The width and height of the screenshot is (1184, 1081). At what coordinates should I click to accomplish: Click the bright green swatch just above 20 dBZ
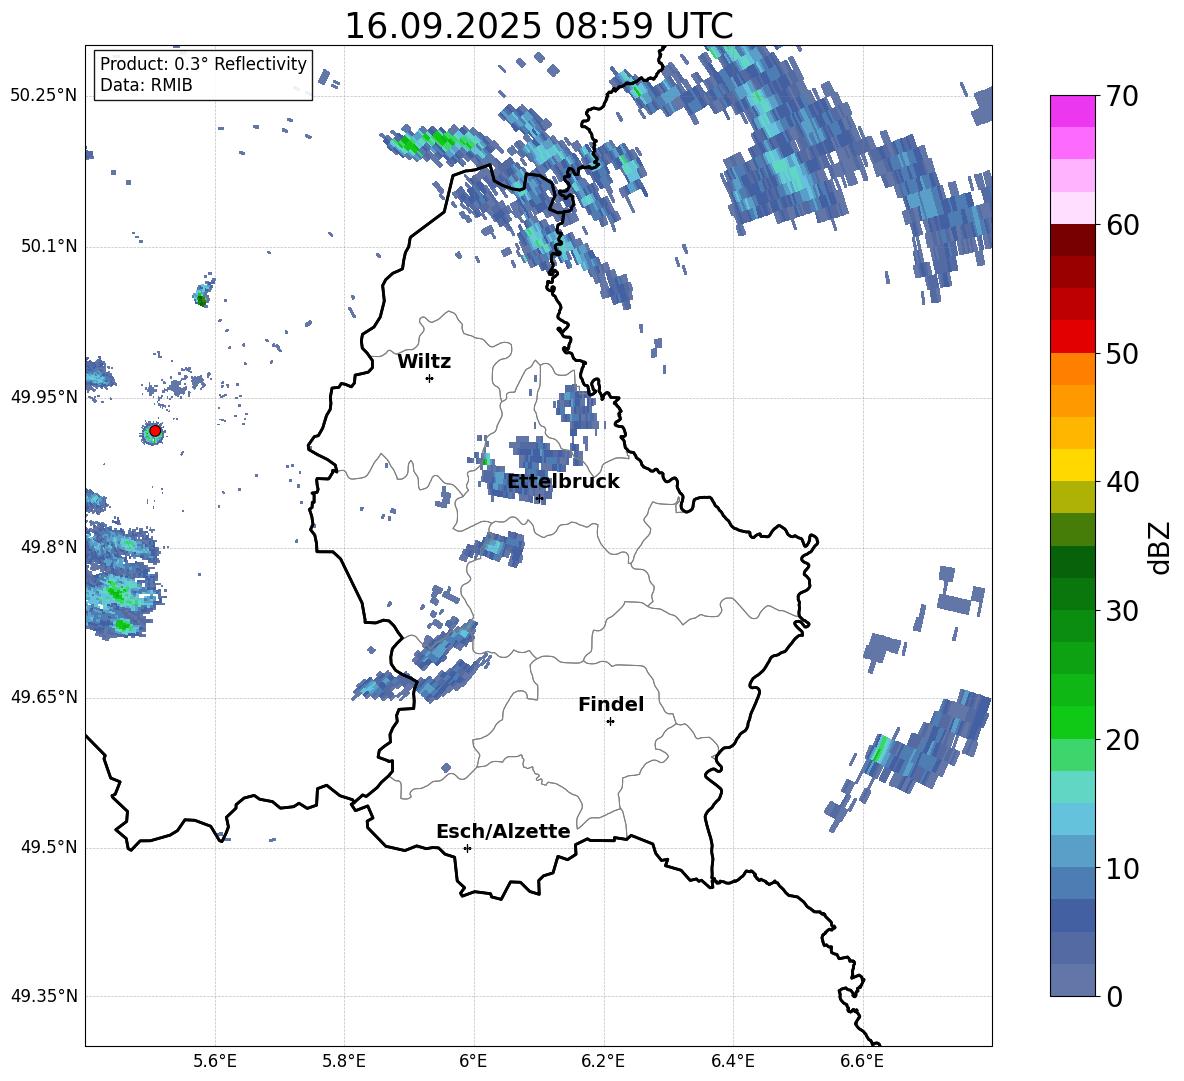pos(1072,722)
